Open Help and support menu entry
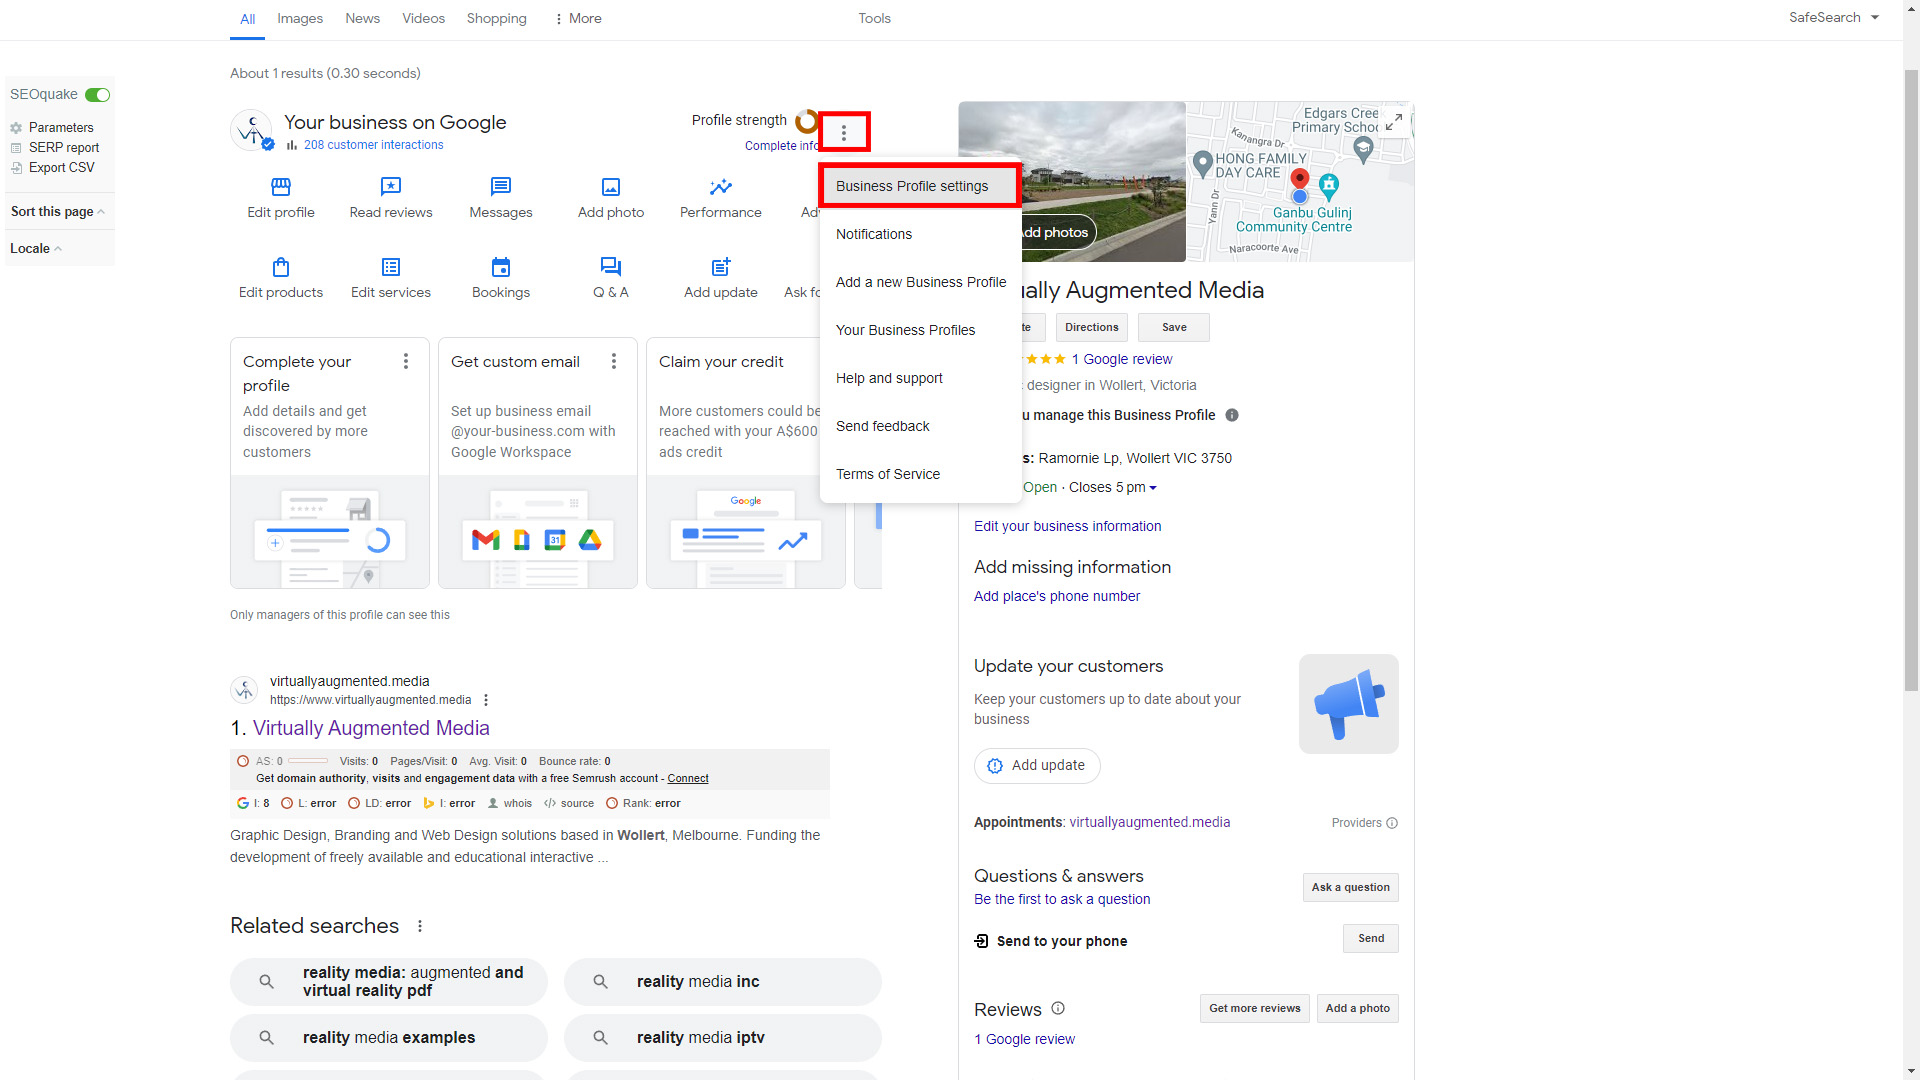1920x1080 pixels. [x=920, y=378]
